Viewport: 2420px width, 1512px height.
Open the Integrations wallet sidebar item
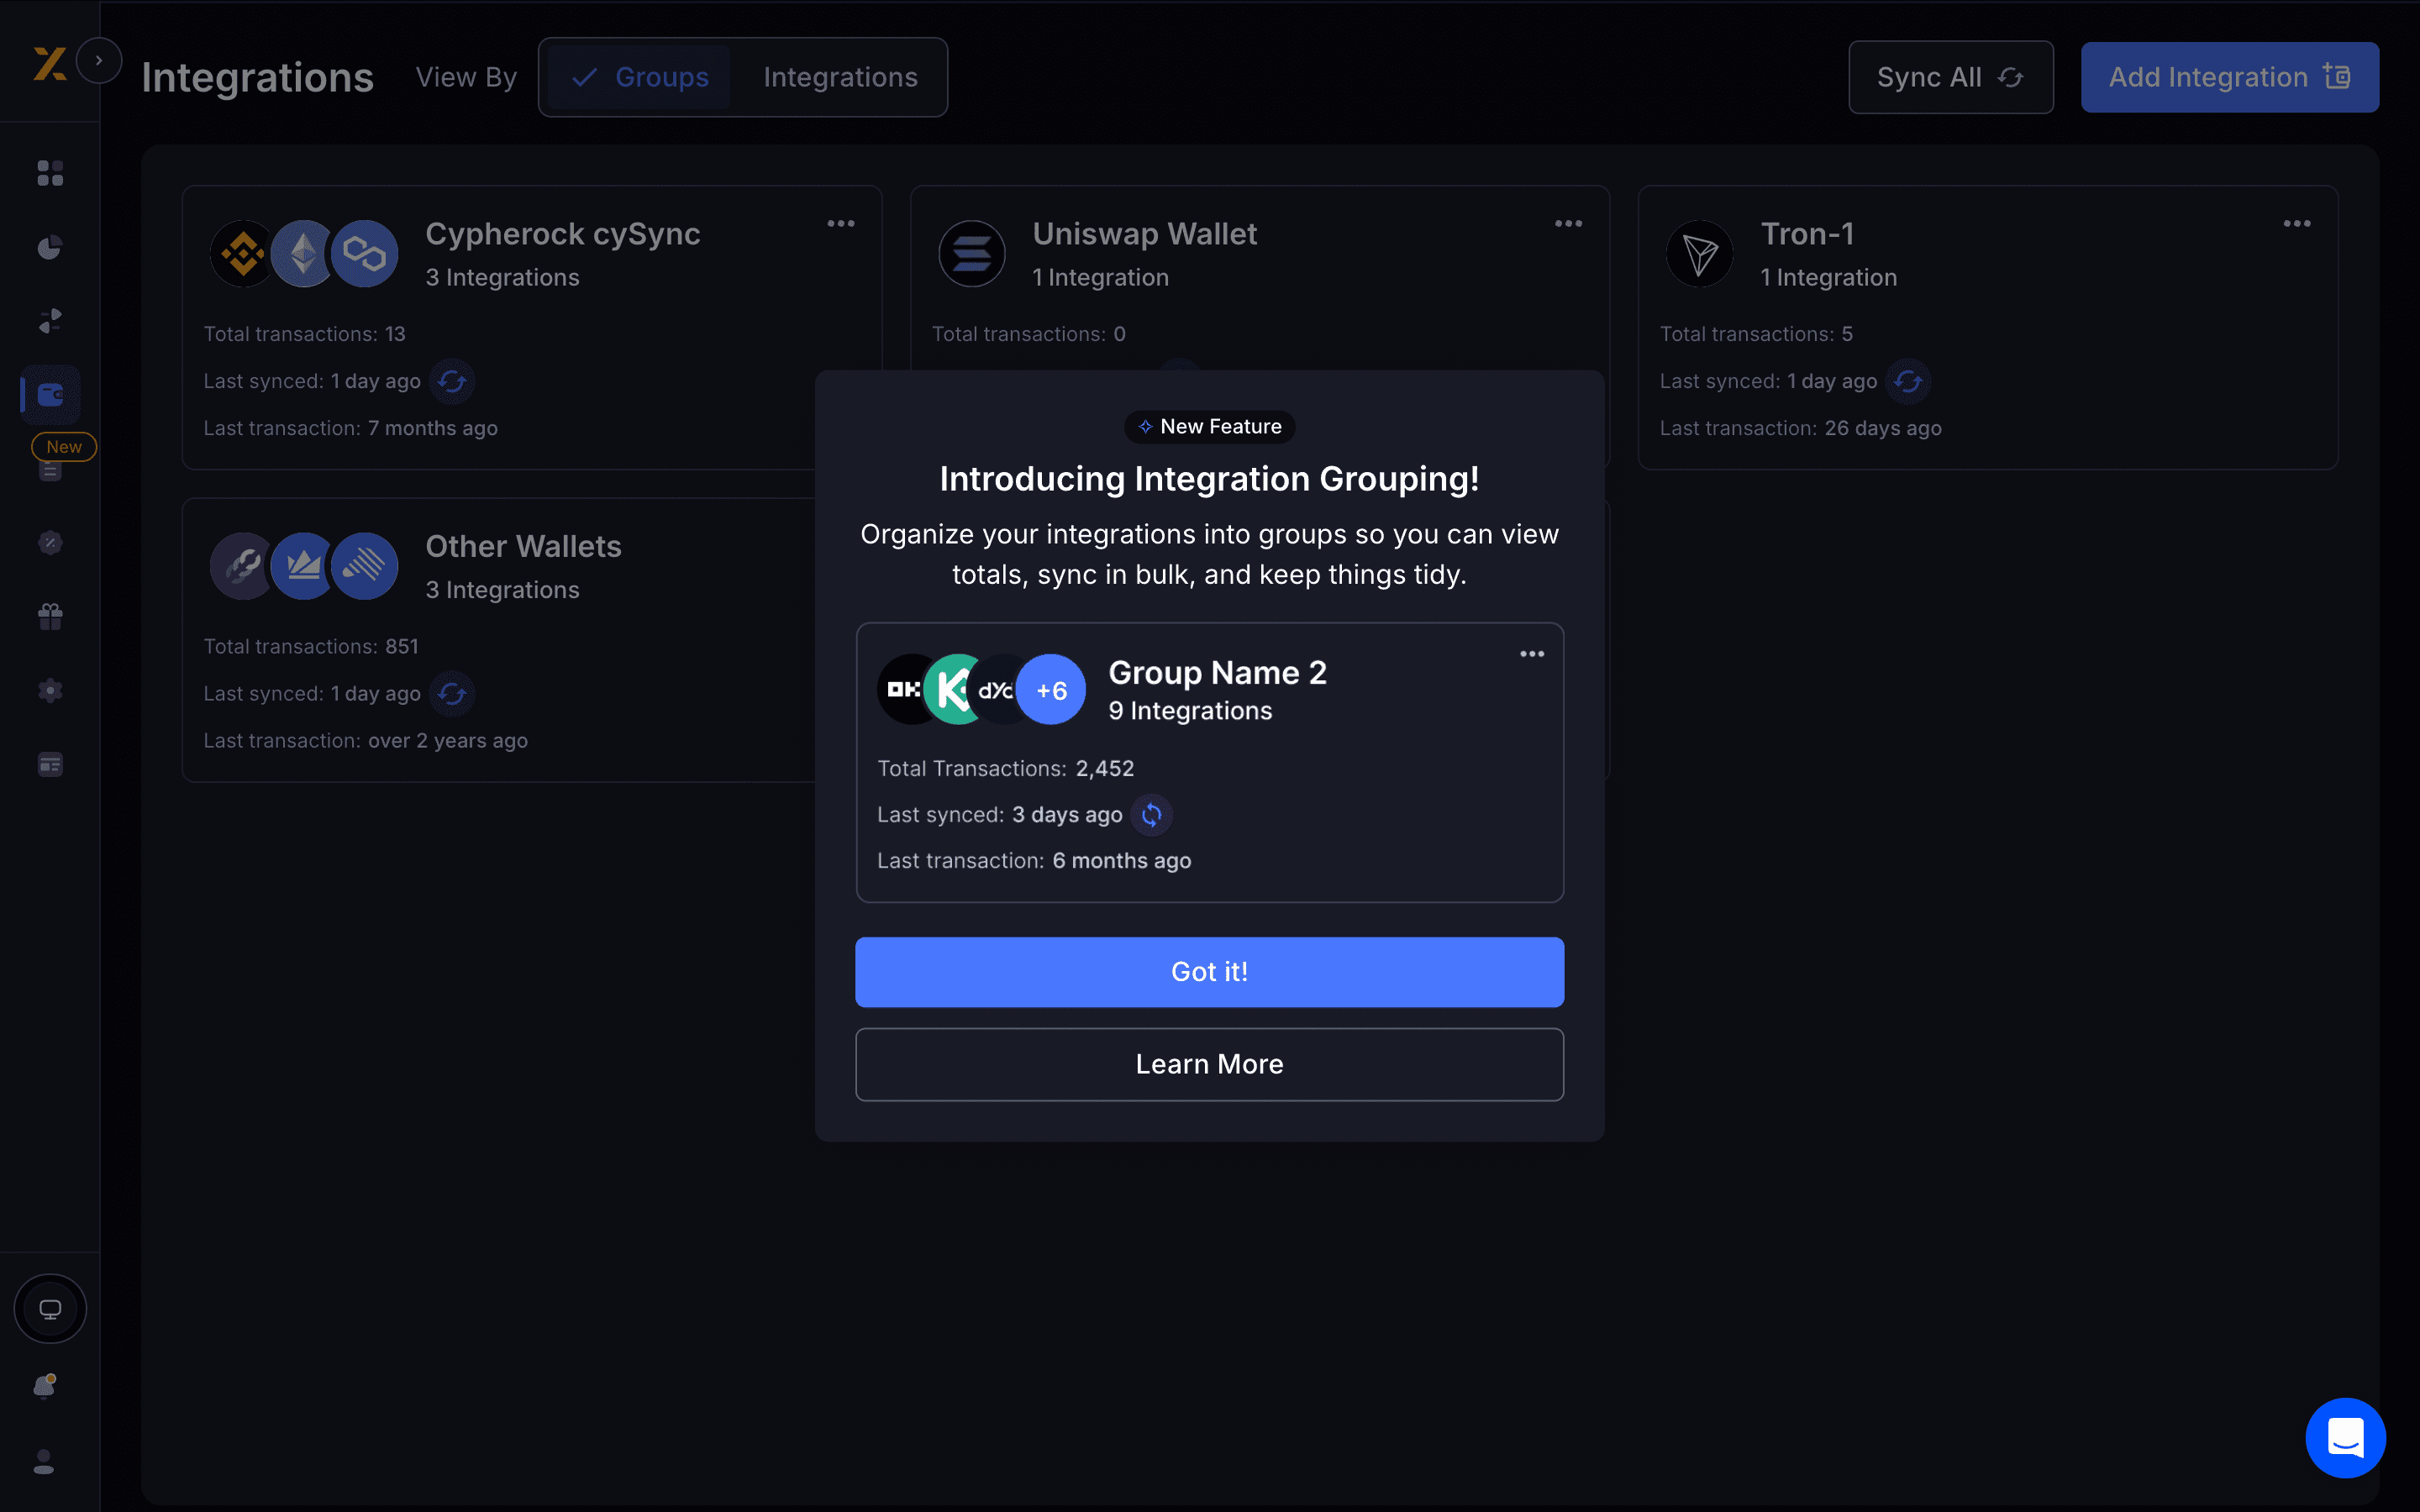(50, 395)
